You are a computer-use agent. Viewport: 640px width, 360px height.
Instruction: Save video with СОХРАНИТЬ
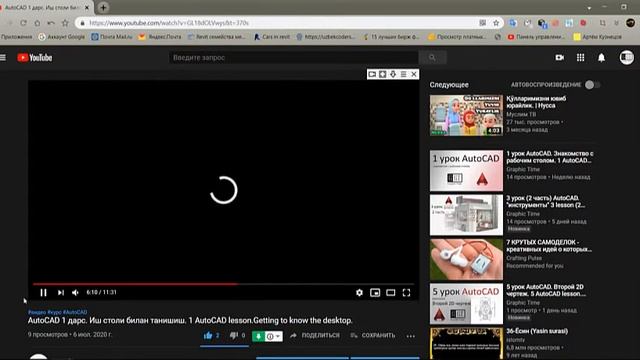tap(373, 336)
